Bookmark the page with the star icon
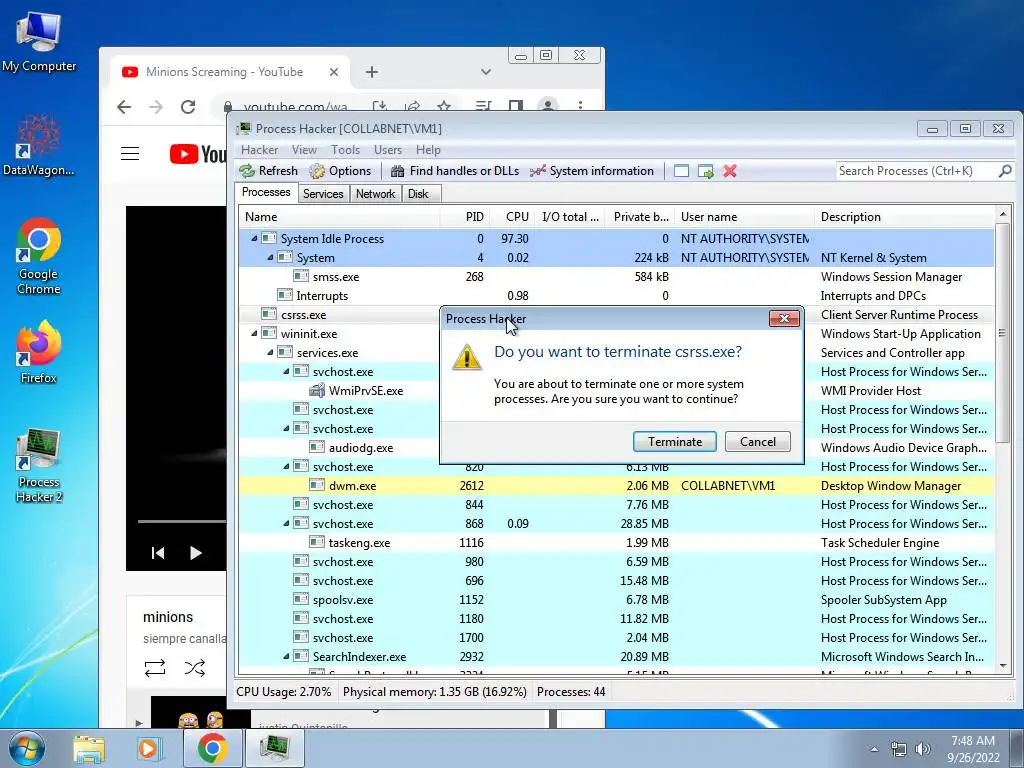 point(443,106)
